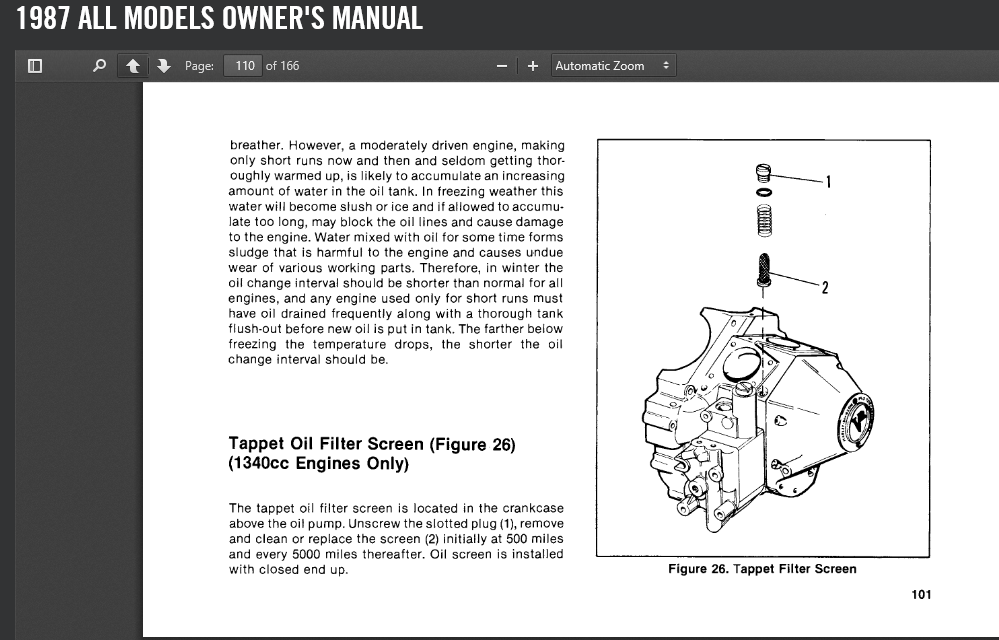Click the Tappet Oil Filter Screen heading
This screenshot has height=640, width=999.
[372, 444]
